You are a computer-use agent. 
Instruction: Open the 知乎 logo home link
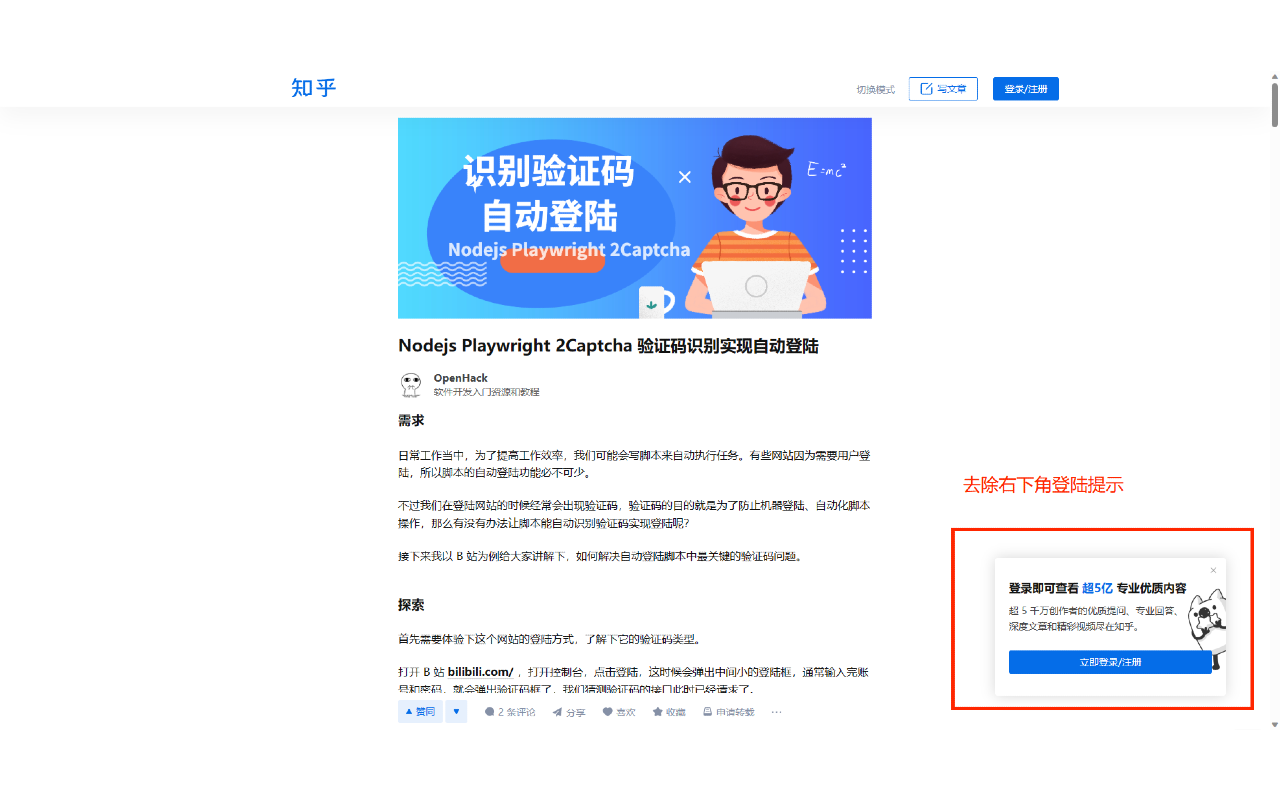[x=314, y=88]
